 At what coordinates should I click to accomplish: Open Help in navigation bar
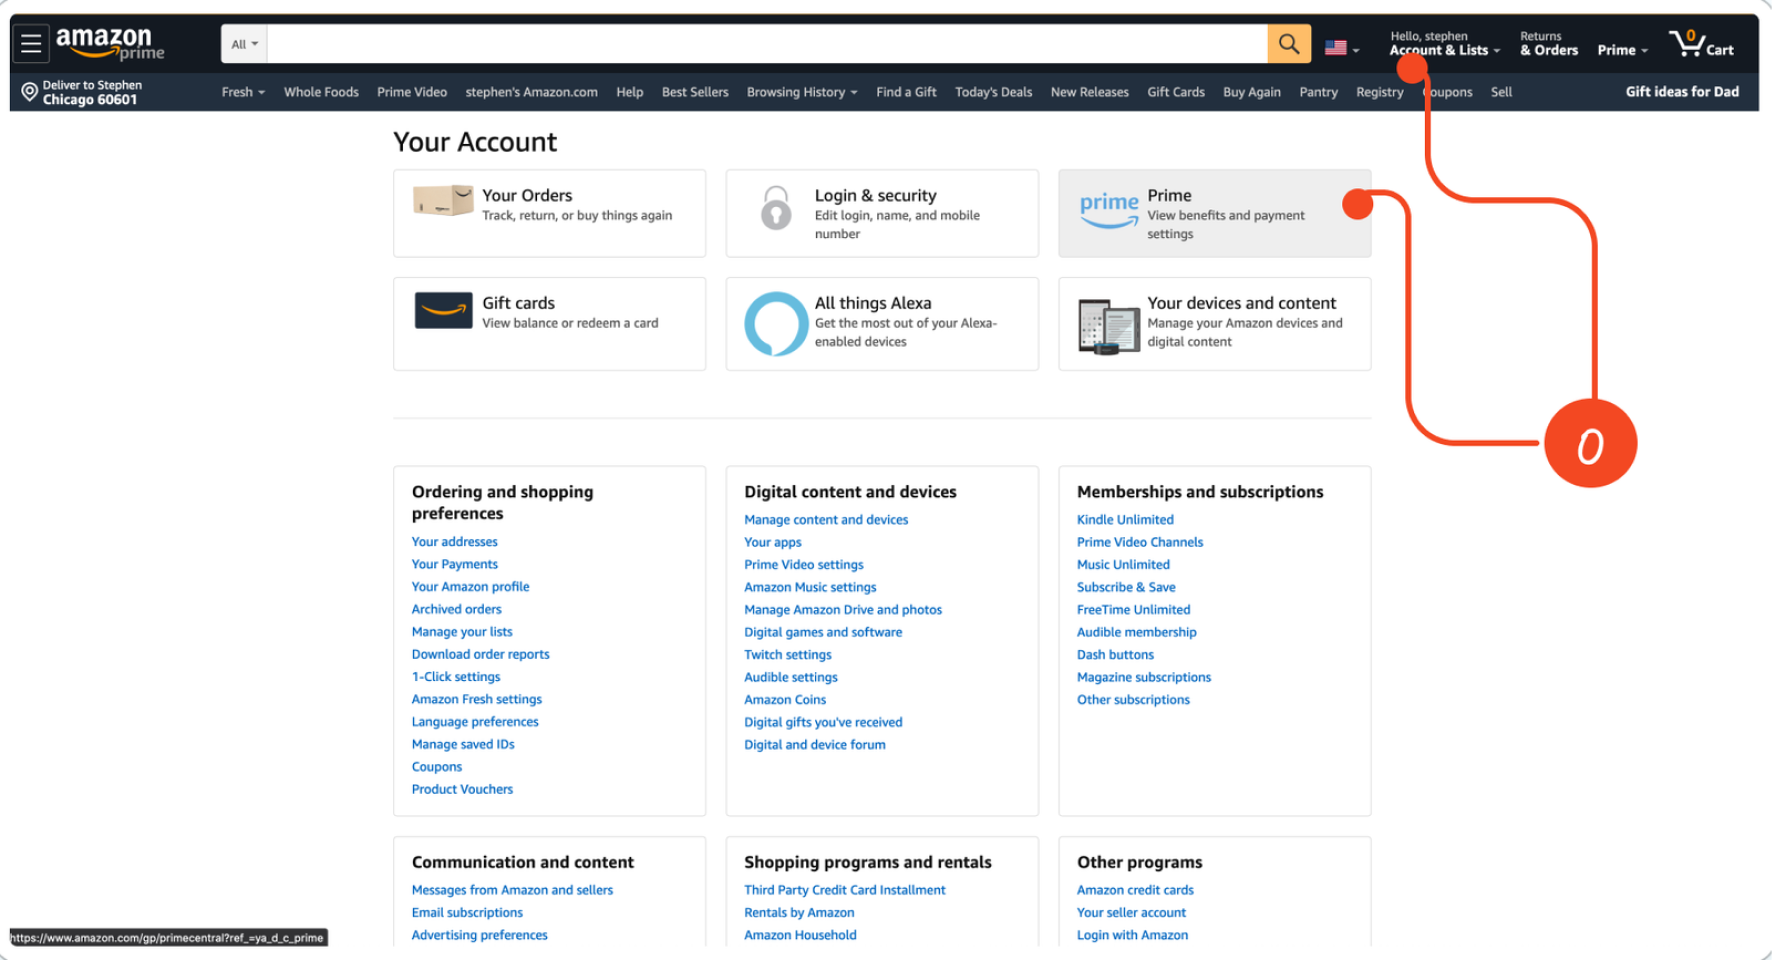(630, 92)
